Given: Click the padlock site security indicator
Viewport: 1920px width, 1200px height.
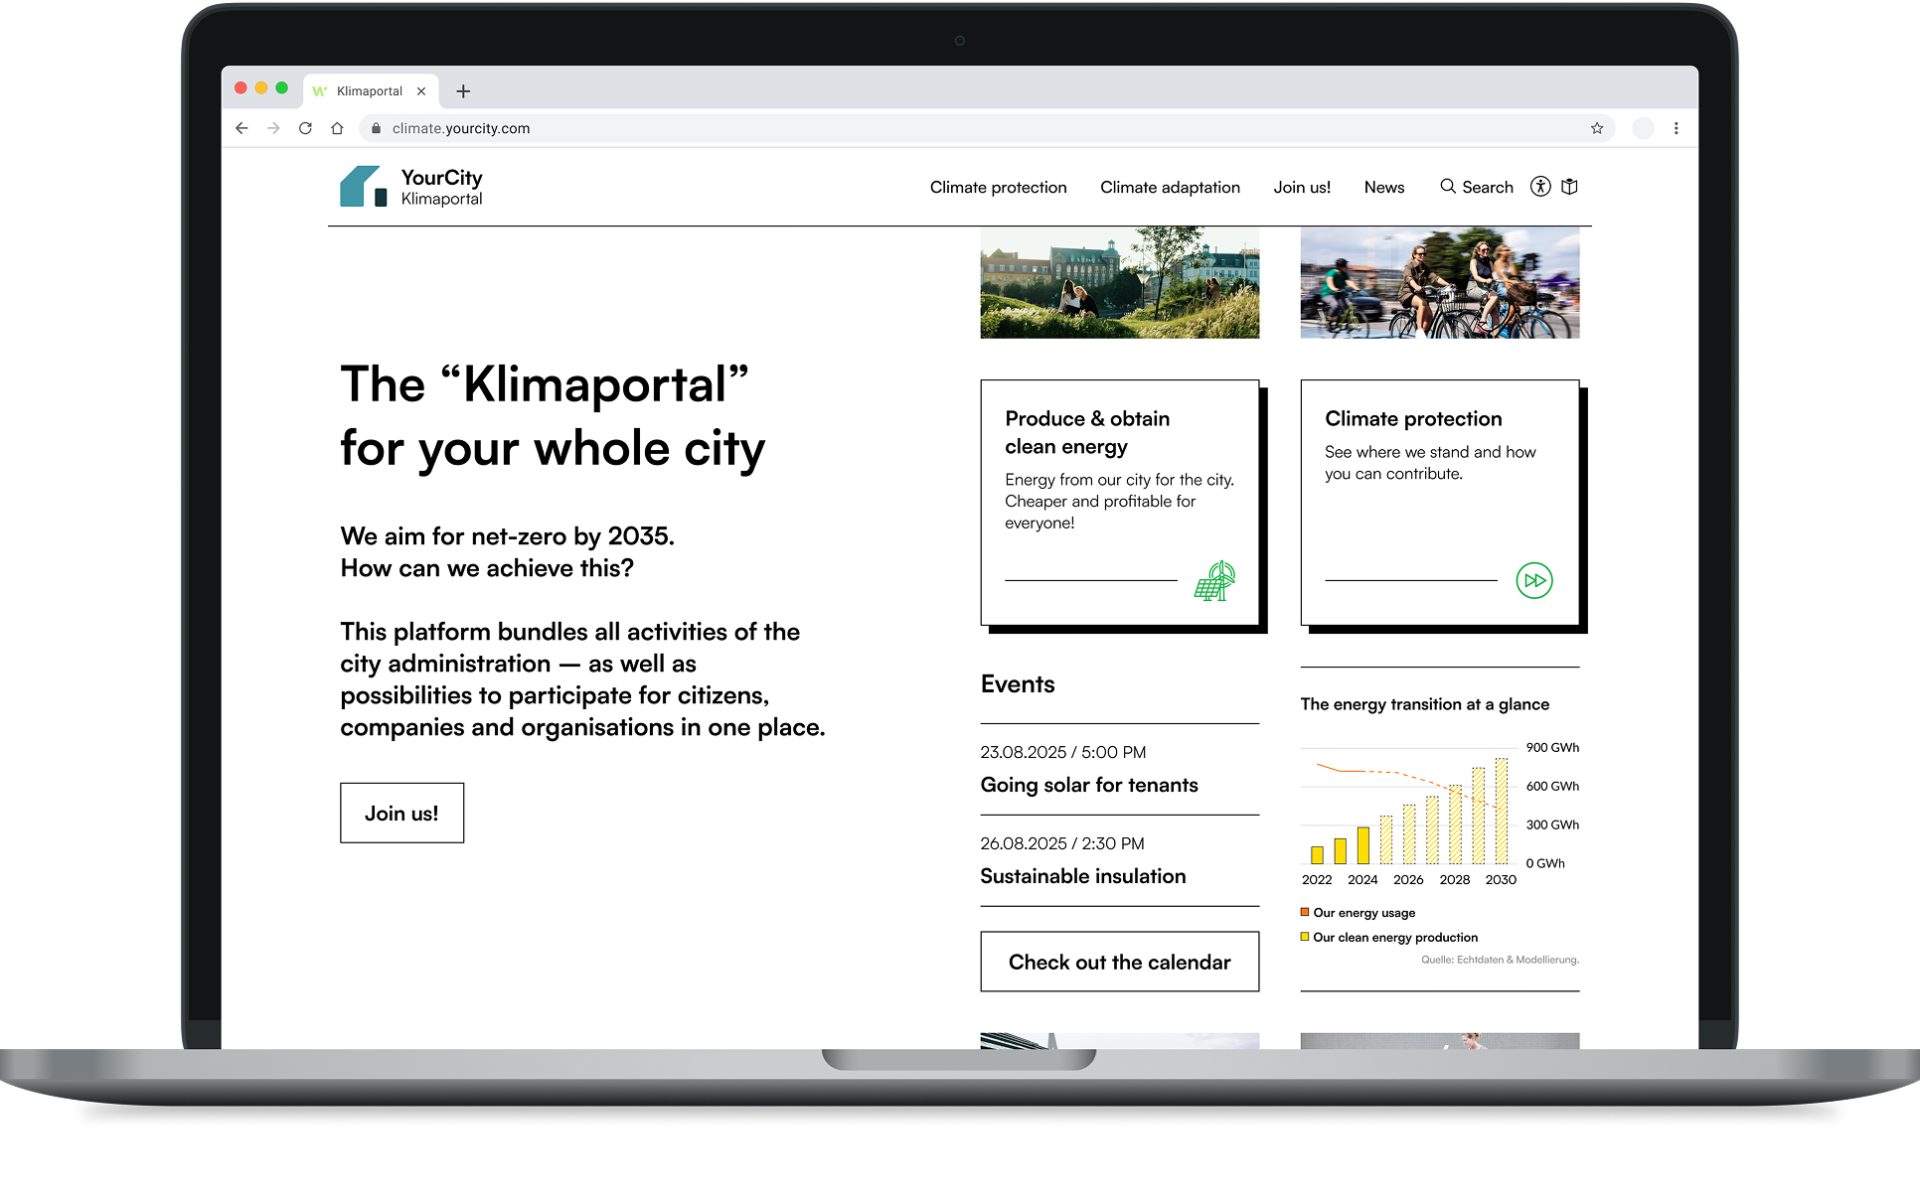Looking at the screenshot, I should pos(376,128).
